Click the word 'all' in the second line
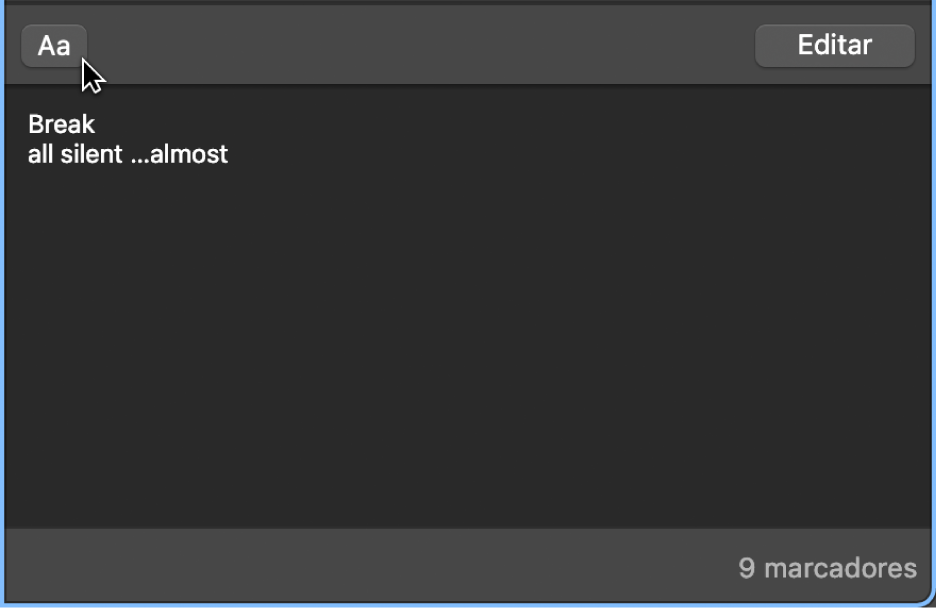Image resolution: width=936 pixels, height=609 pixels. tap(40, 155)
